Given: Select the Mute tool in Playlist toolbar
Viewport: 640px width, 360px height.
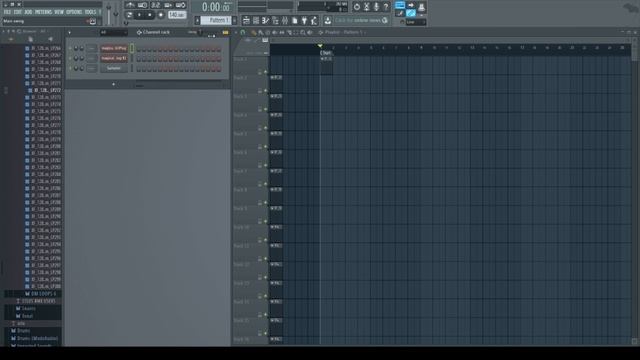Looking at the screenshot, I should [x=274, y=32].
